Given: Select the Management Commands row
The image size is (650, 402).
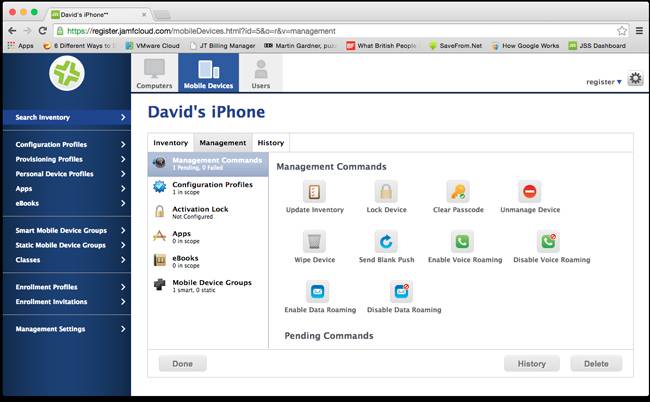Looking at the screenshot, I should 208,163.
